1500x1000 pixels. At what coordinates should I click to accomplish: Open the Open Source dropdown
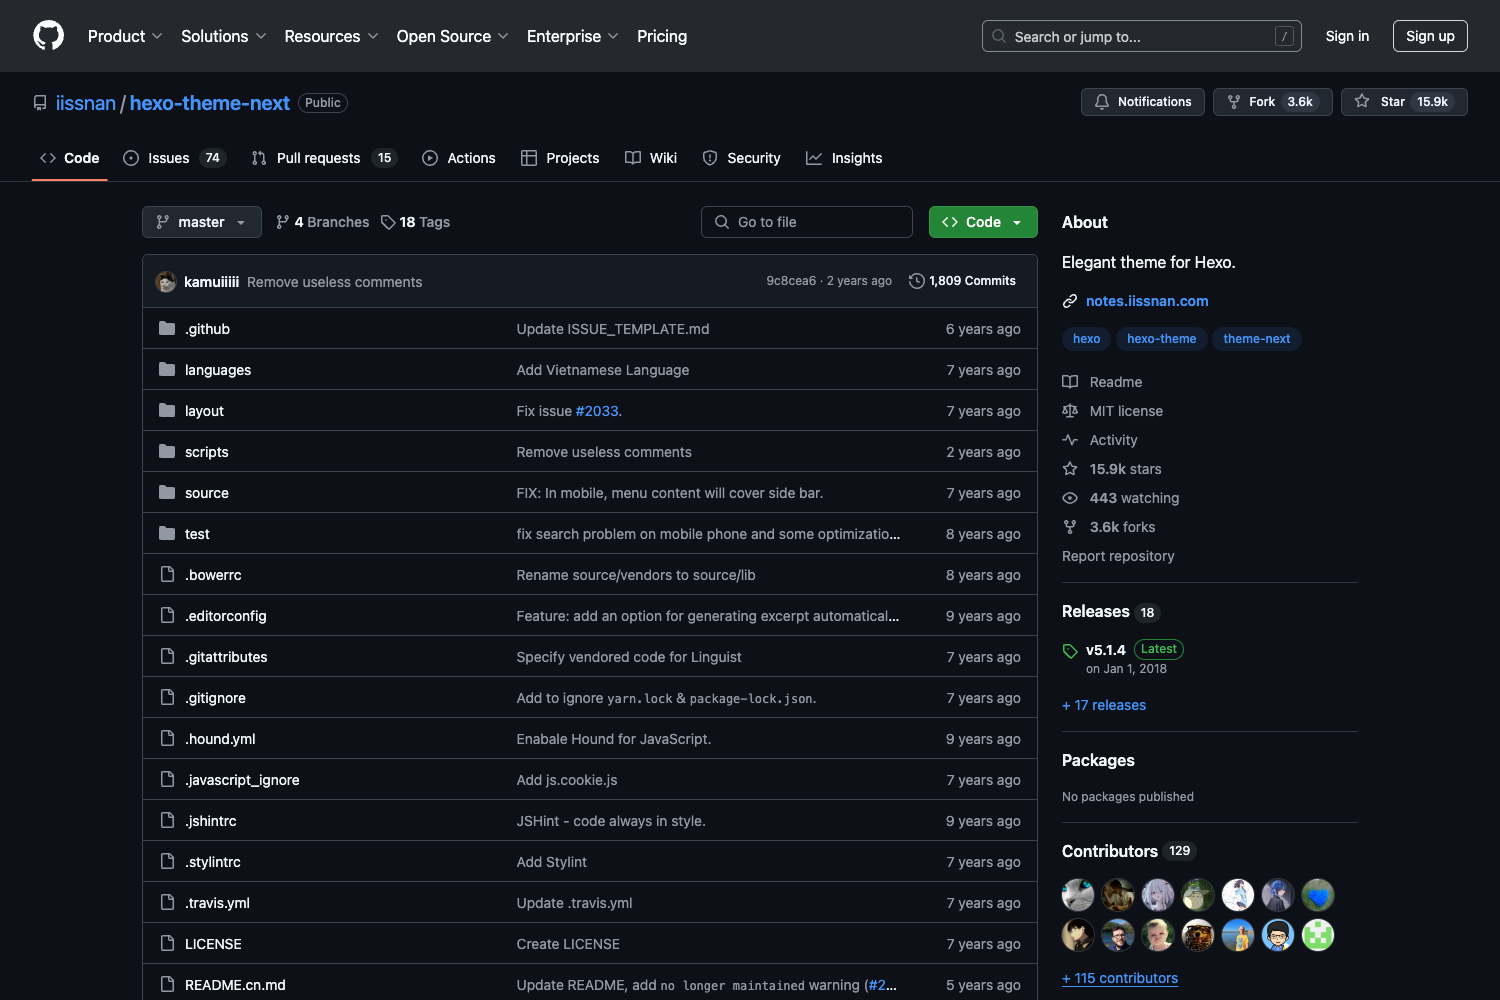click(453, 36)
